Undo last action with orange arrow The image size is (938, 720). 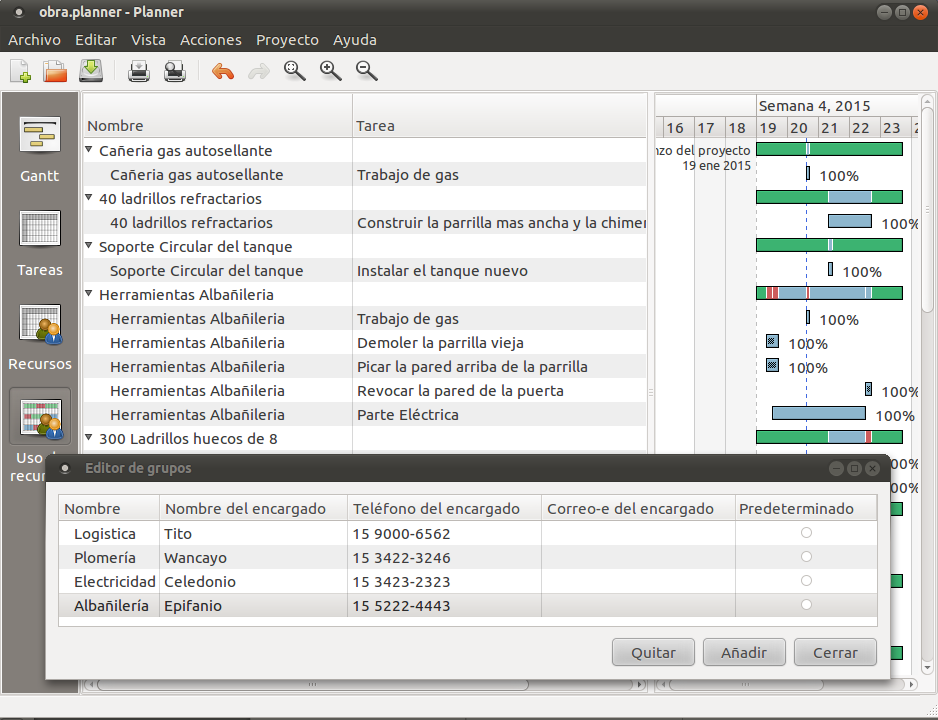pos(223,72)
